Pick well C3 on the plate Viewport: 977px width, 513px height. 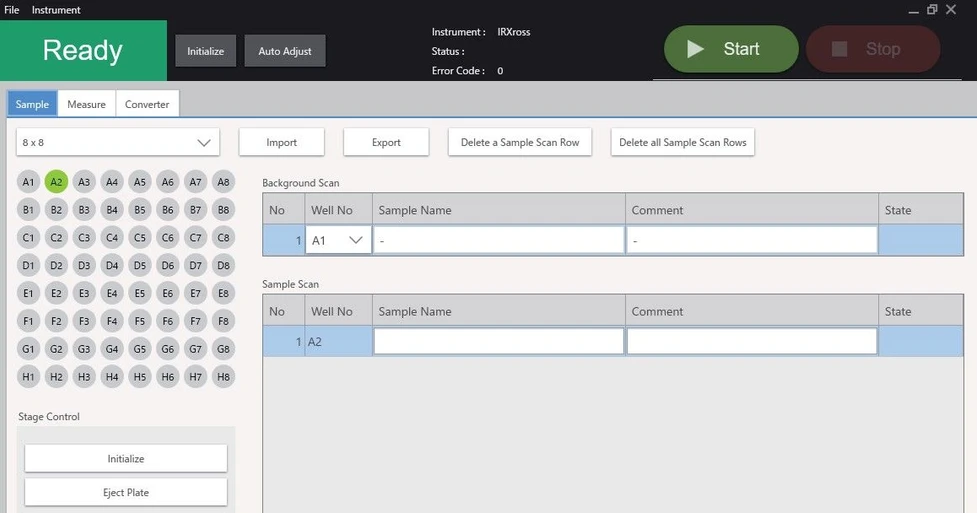(84, 238)
